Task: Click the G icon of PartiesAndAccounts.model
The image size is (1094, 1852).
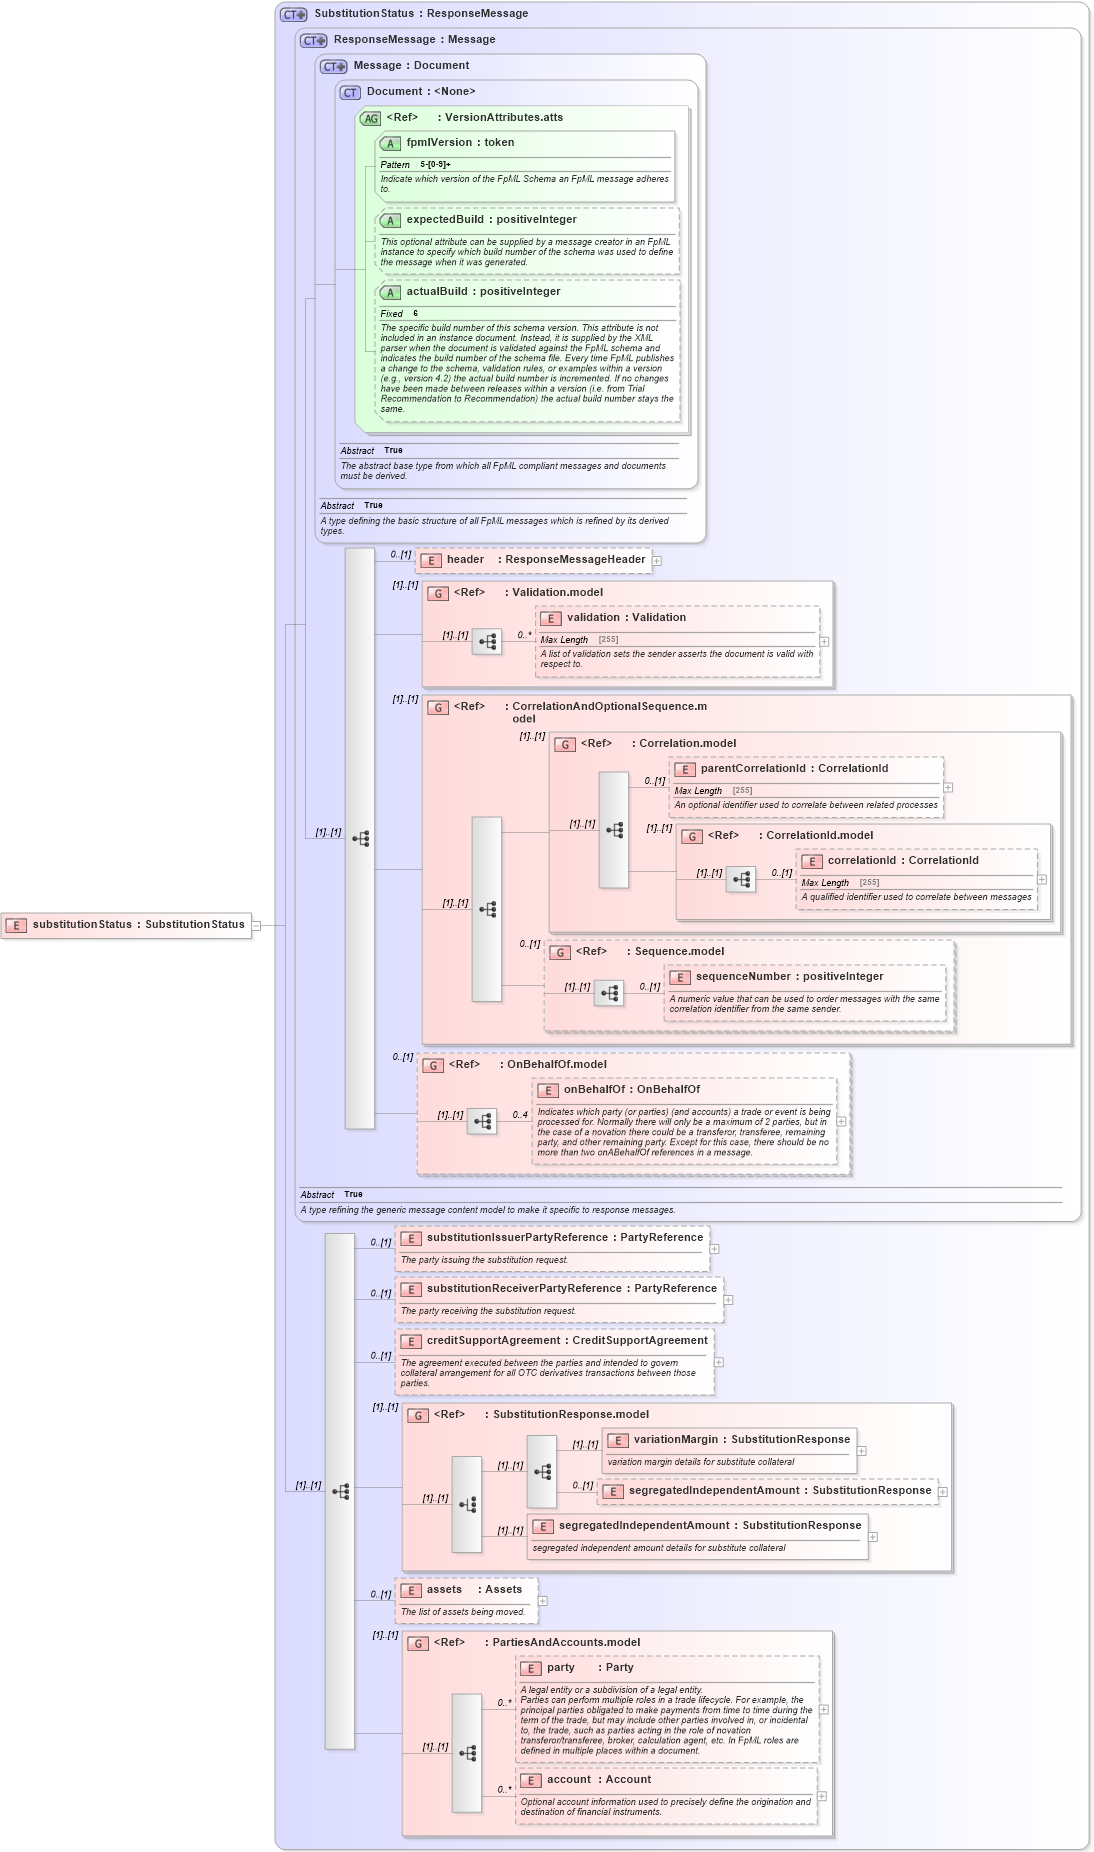Action: [x=417, y=1643]
